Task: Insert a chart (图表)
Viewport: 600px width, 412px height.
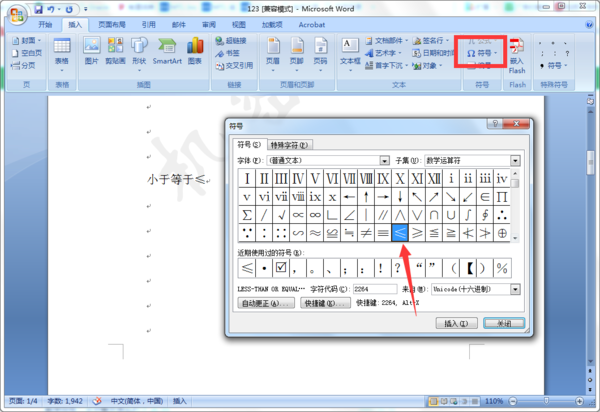Action: (195, 51)
